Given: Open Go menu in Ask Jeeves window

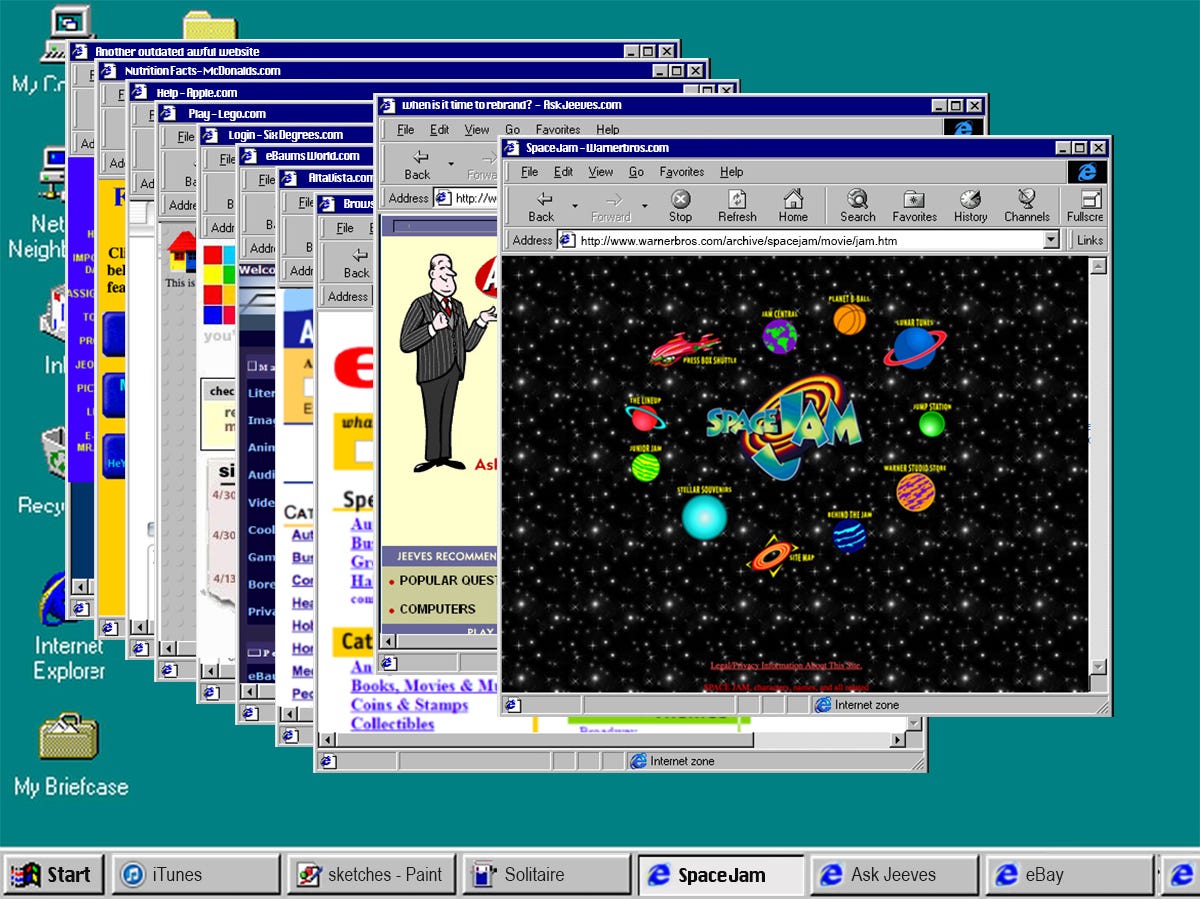Looking at the screenshot, I should [513, 130].
